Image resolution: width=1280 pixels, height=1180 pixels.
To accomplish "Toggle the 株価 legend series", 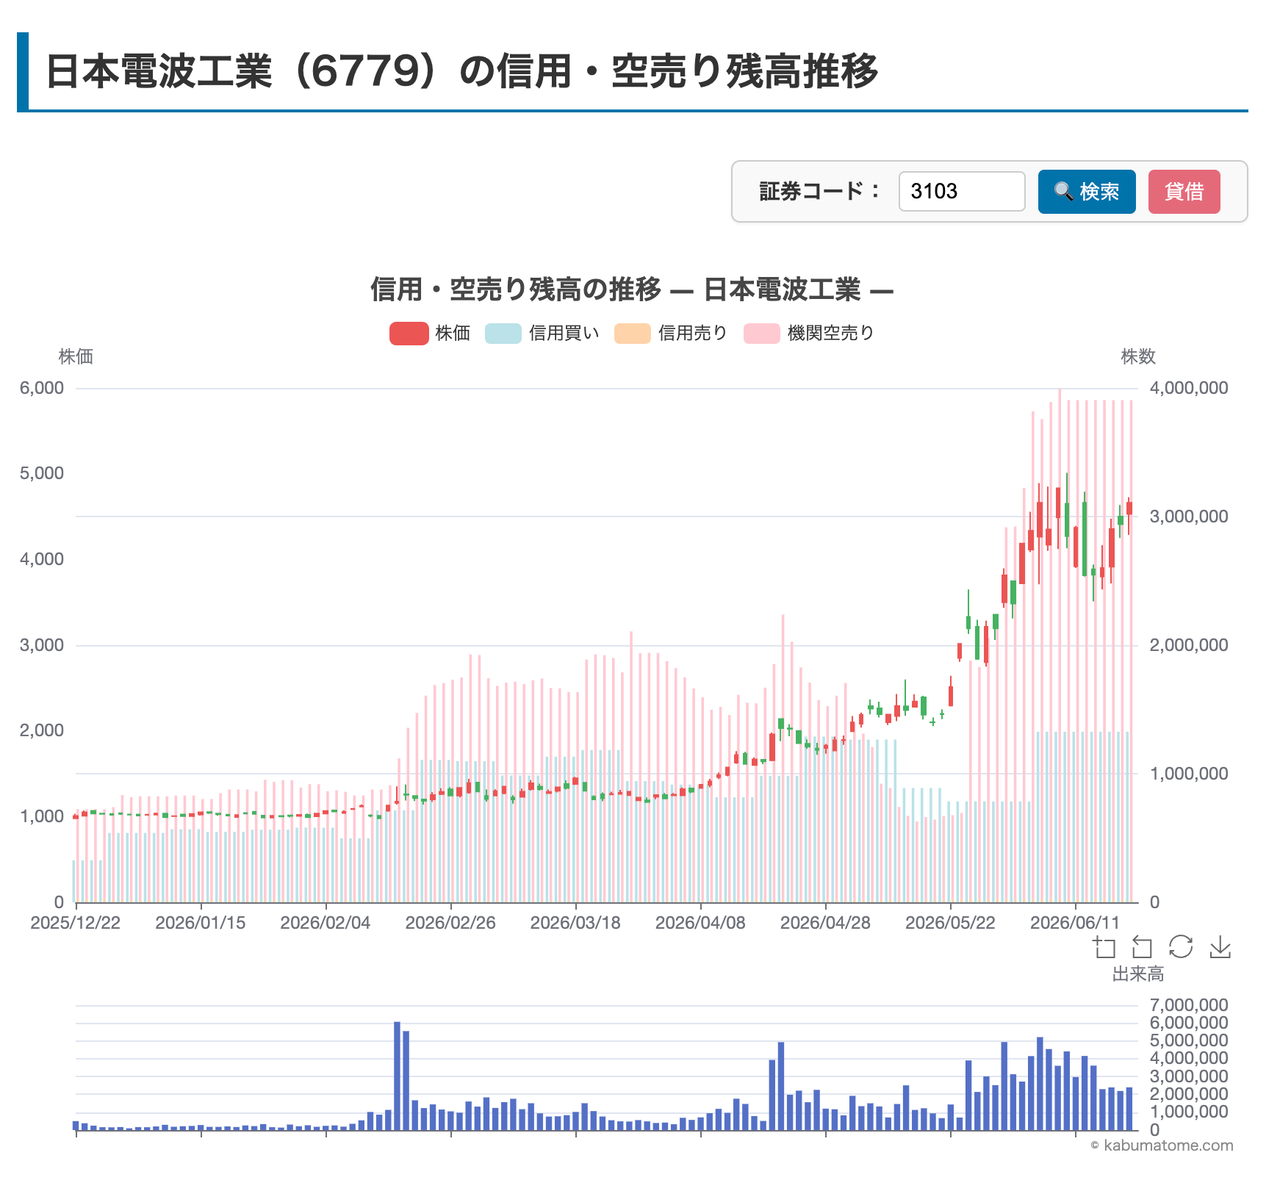I will point(430,333).
